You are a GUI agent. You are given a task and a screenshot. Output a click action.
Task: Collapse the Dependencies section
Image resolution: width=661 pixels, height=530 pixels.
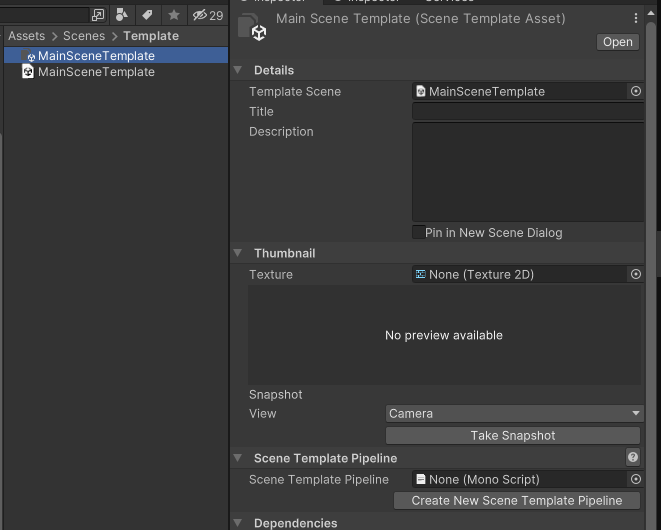click(x=238, y=523)
